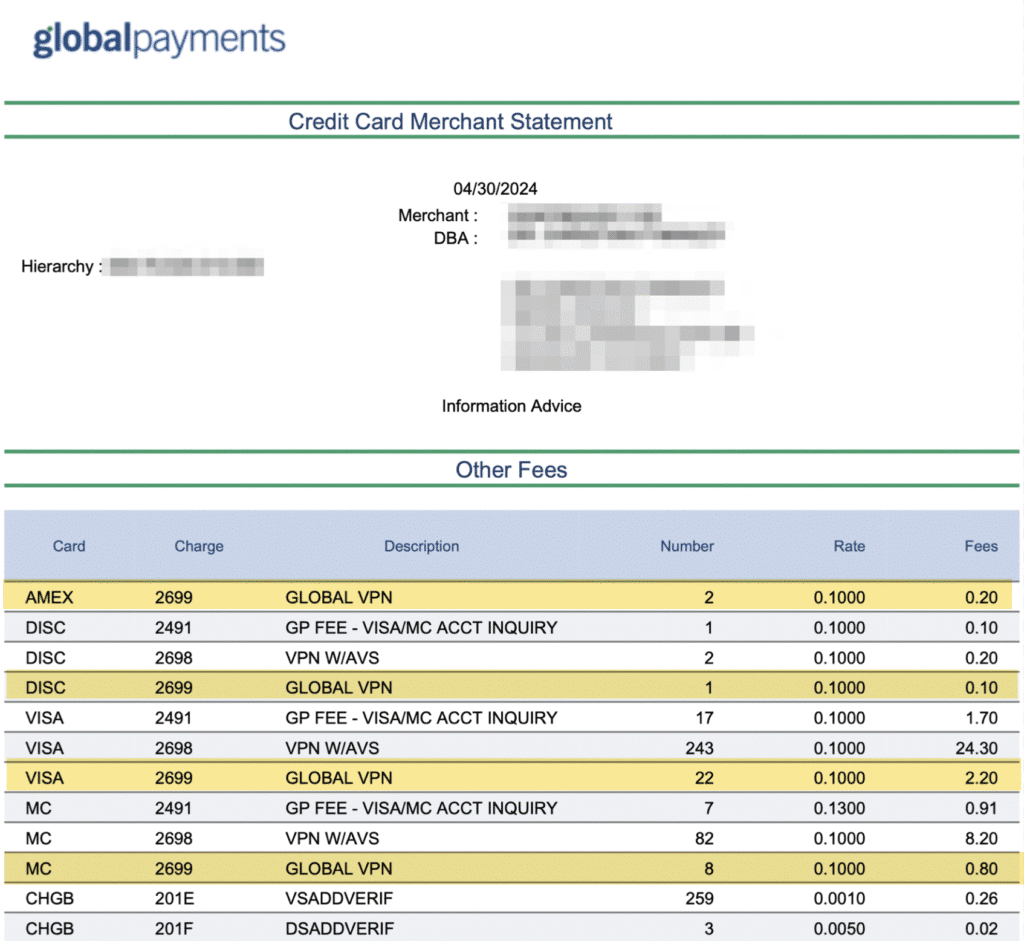
Task: Click the Global Payments logo
Action: 159,39
